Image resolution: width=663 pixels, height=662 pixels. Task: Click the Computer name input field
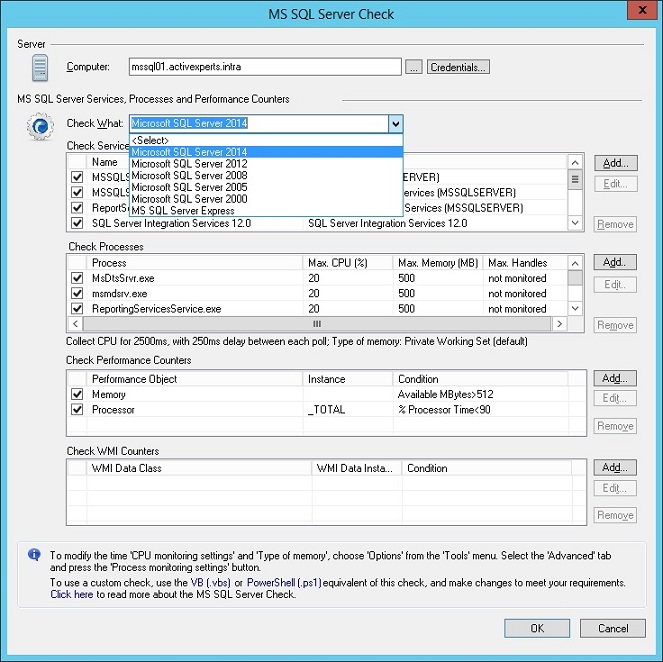click(x=265, y=67)
